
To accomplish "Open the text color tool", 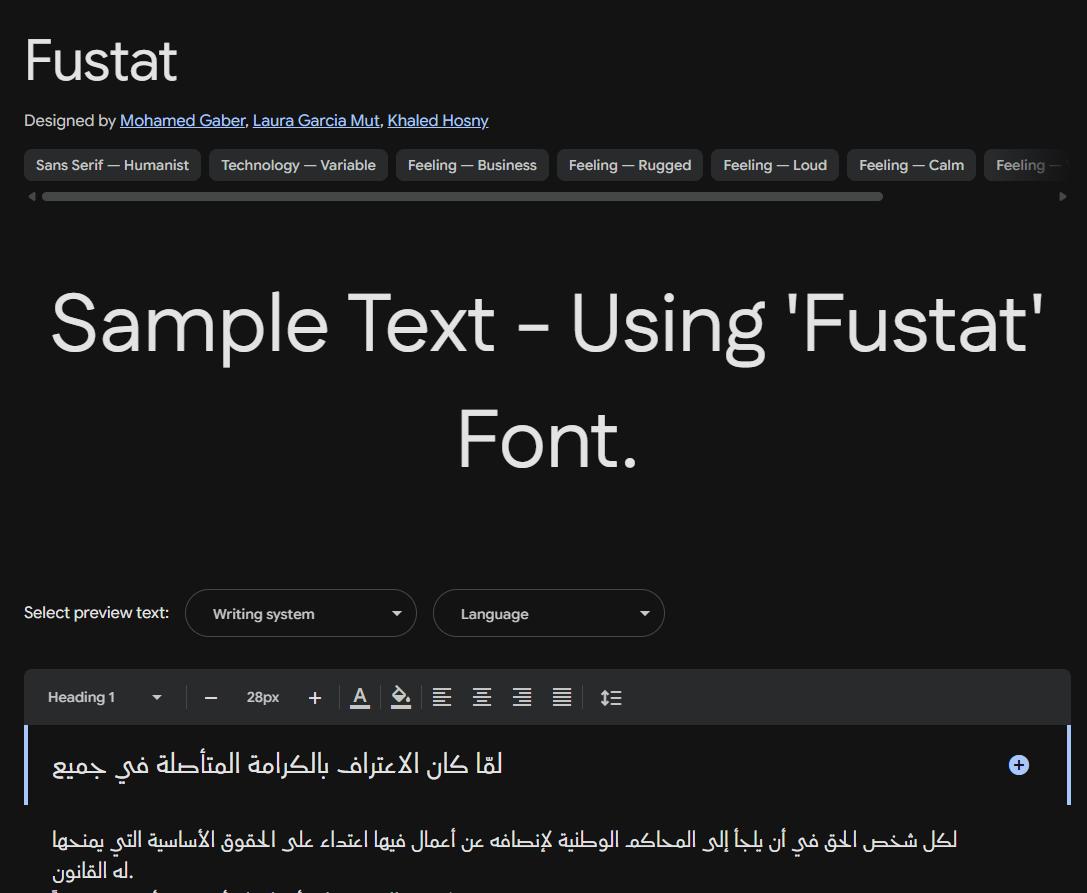I will point(359,697).
